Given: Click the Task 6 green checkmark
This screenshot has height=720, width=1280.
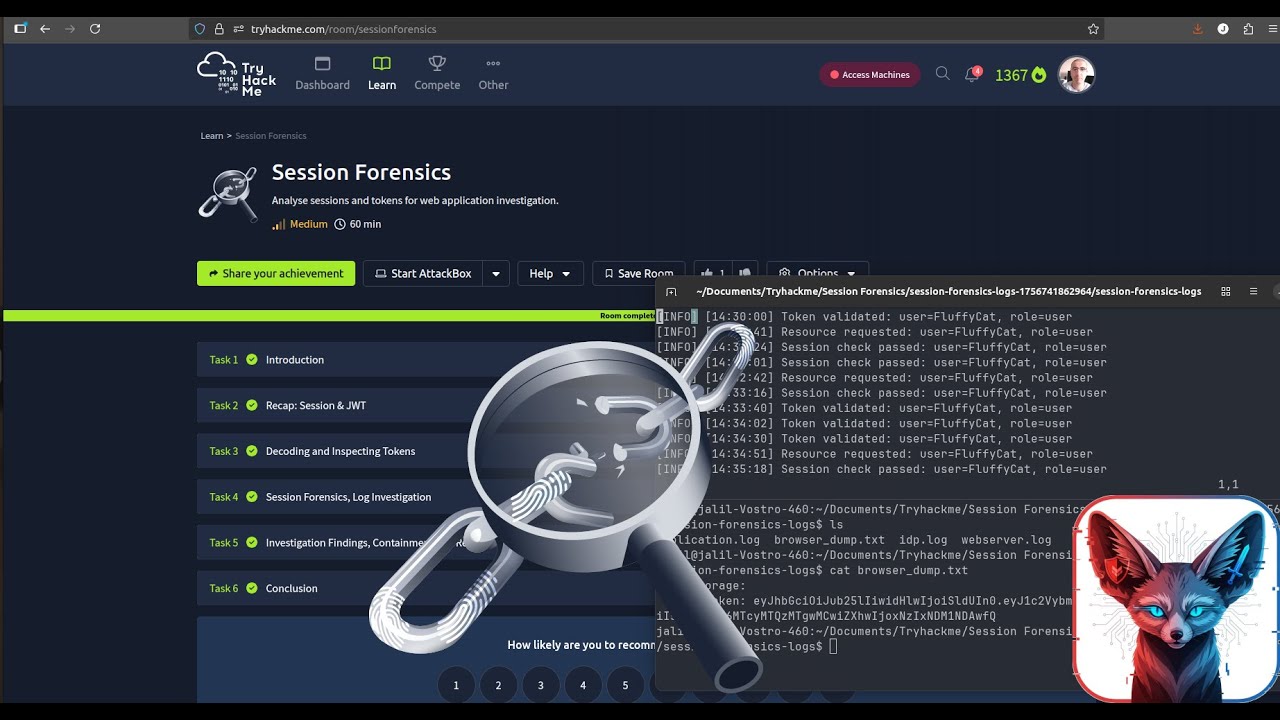Looking at the screenshot, I should (x=252, y=588).
